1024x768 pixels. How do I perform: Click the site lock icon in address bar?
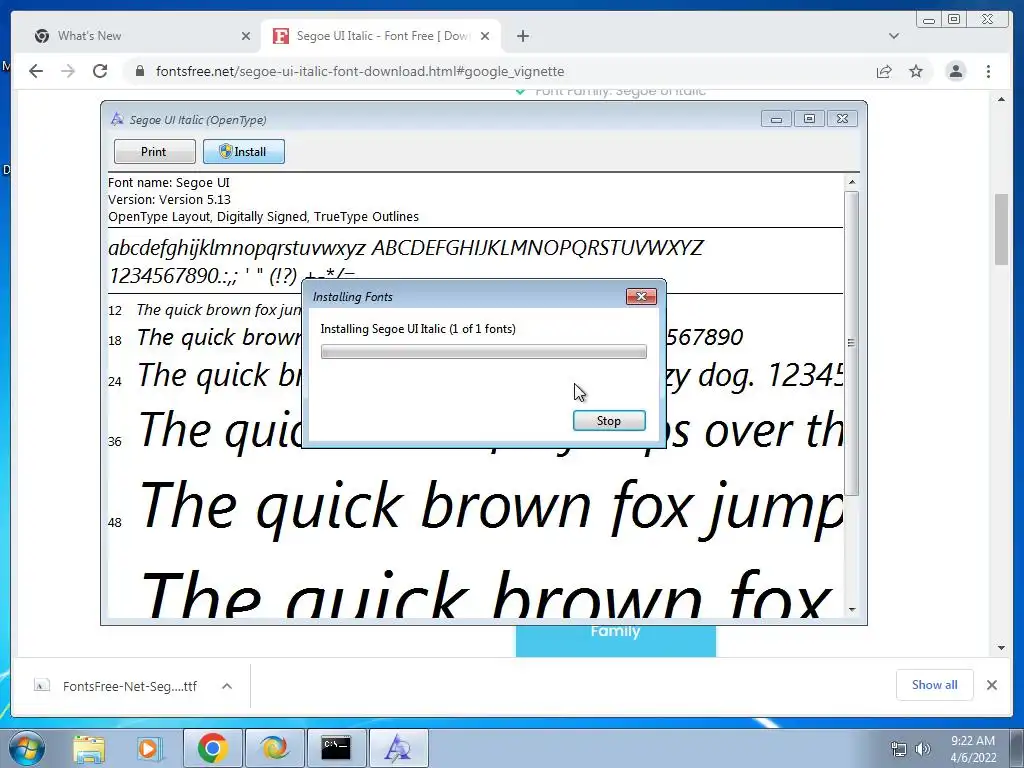pyautogui.click(x=140, y=71)
